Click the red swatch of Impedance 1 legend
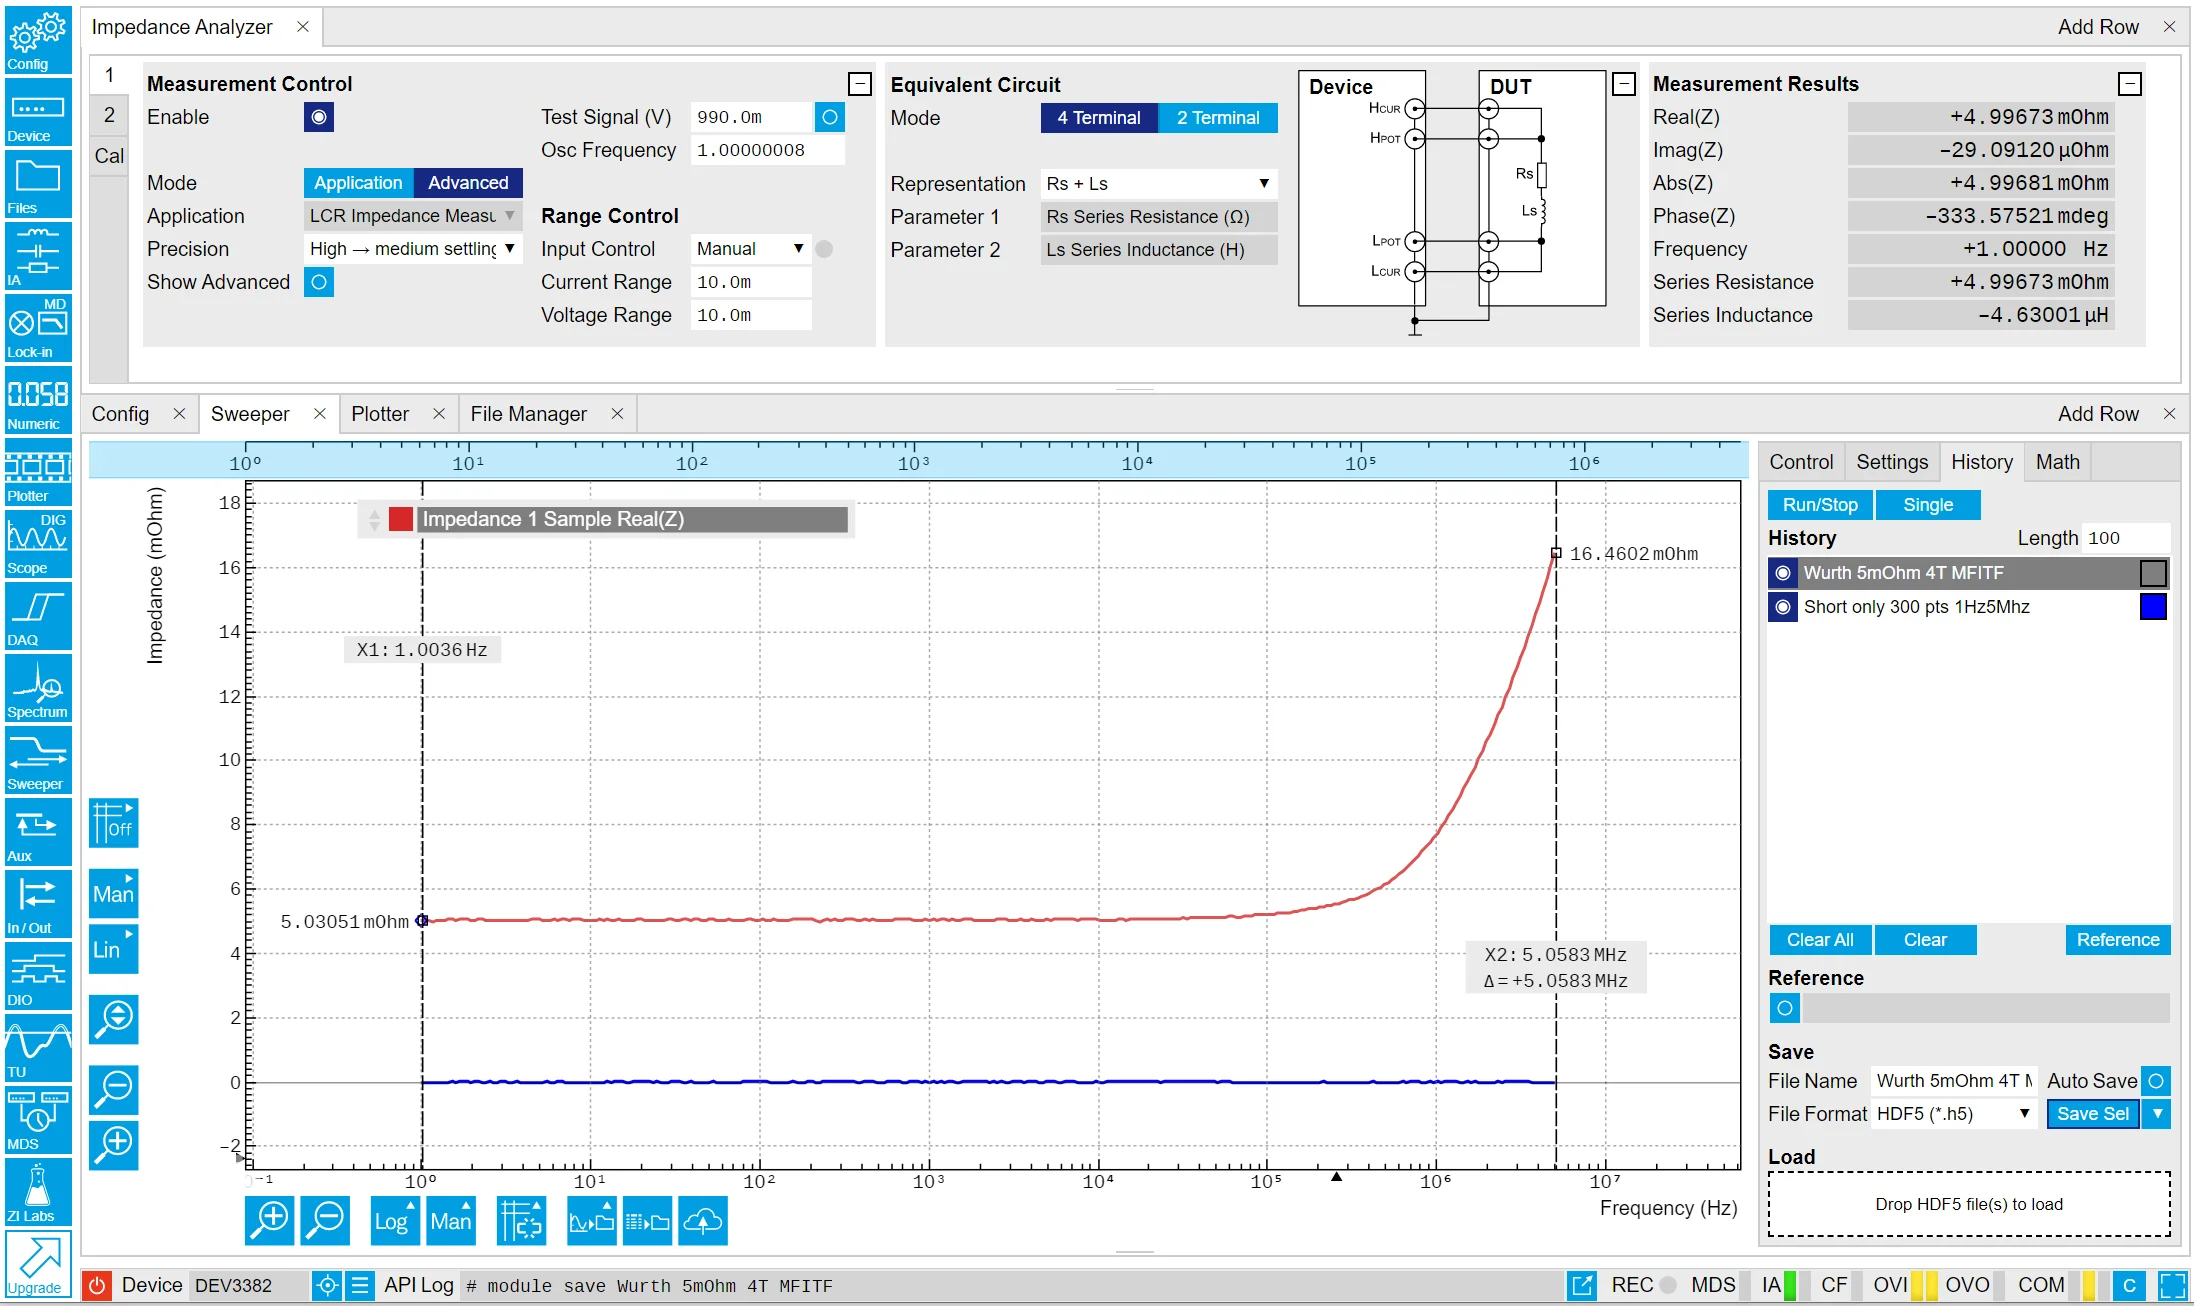2194x1306 pixels. tap(401, 519)
